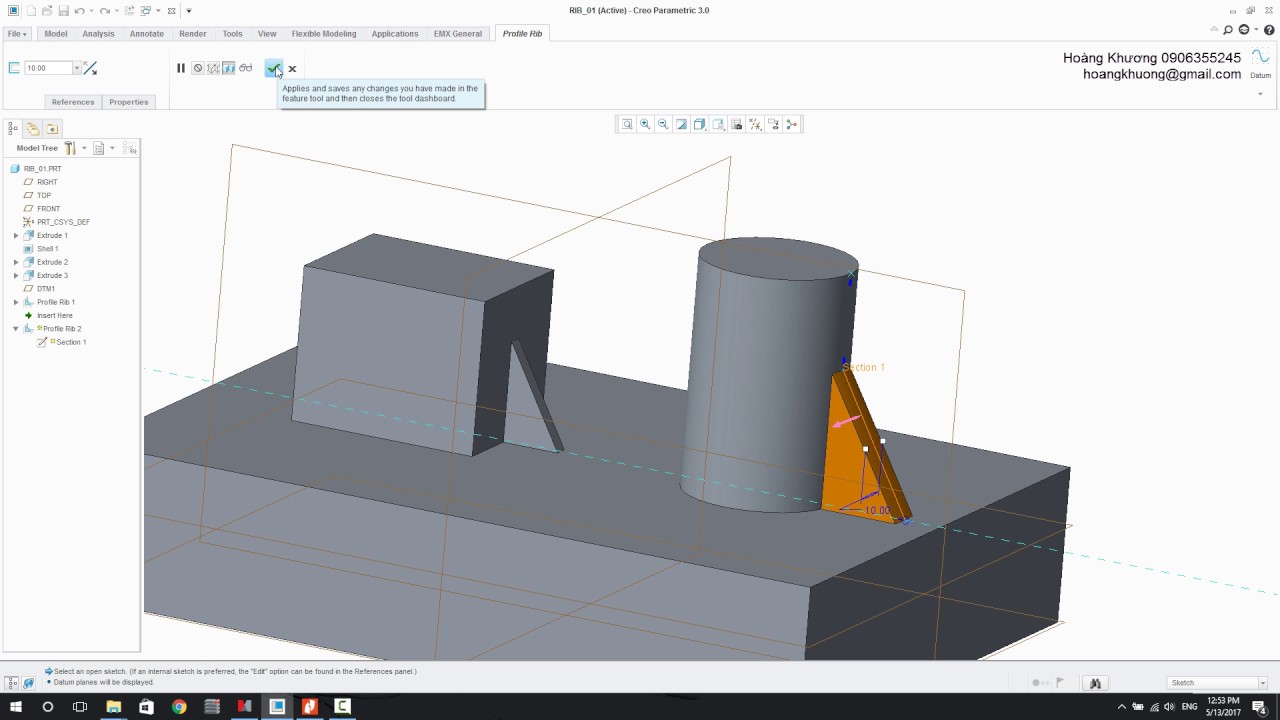Open the Windows switcher icon in toolbar
The width and height of the screenshot is (1280, 720).
pyautogui.click(x=146, y=10)
